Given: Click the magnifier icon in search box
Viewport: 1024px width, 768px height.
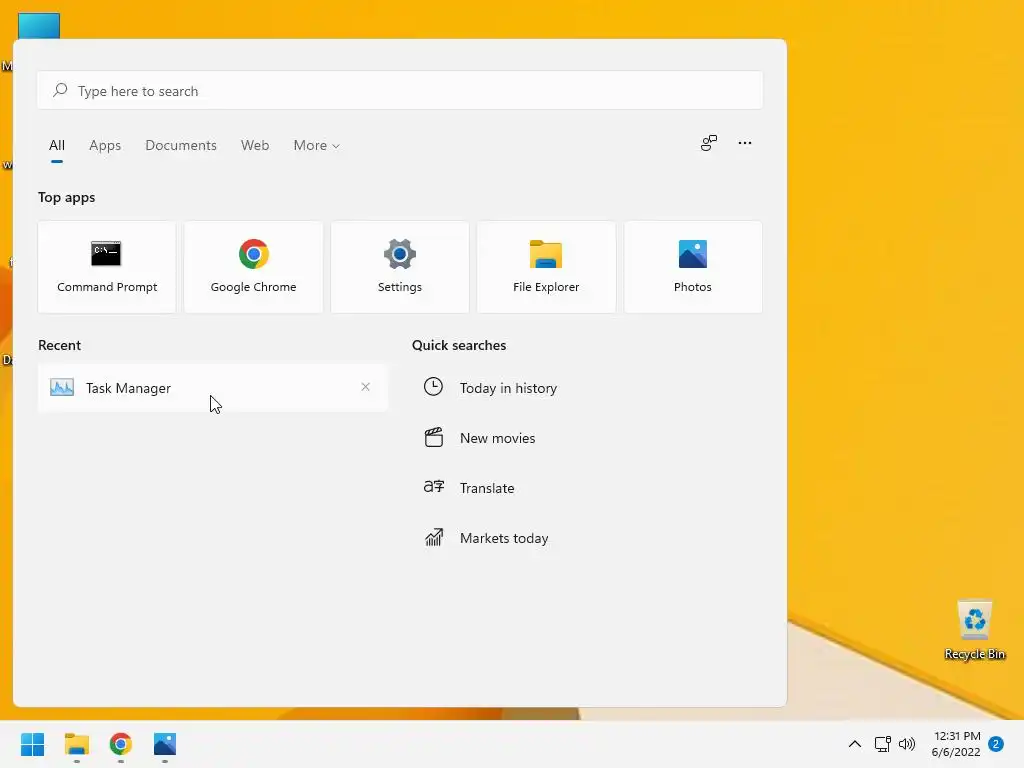Looking at the screenshot, I should 60,90.
